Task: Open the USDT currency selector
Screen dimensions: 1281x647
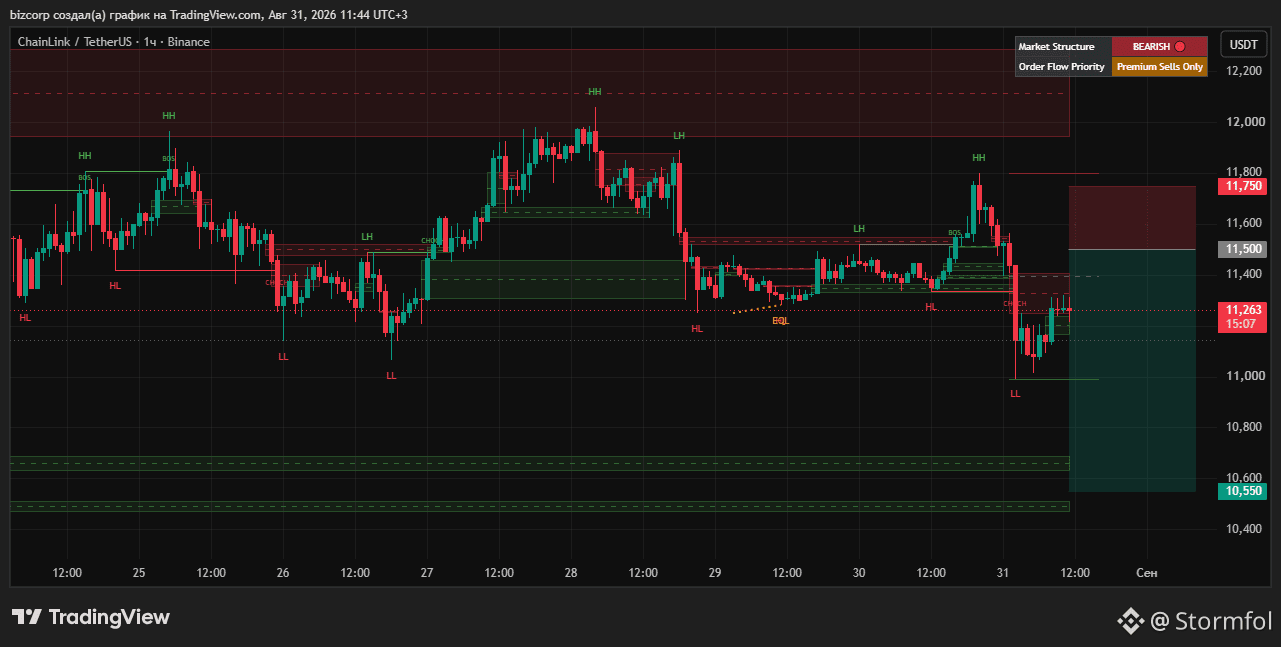Action: point(1243,45)
